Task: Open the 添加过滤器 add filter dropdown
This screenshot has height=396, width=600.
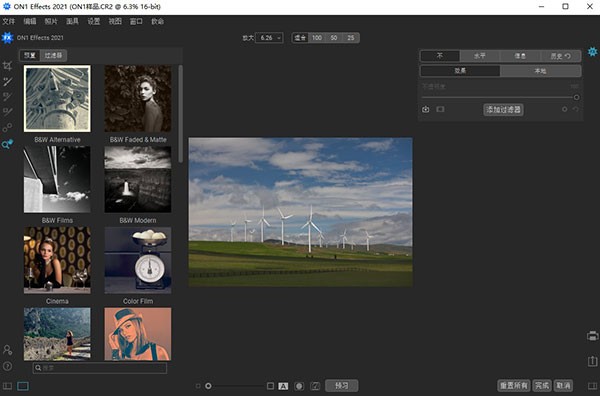Action: click(x=503, y=110)
